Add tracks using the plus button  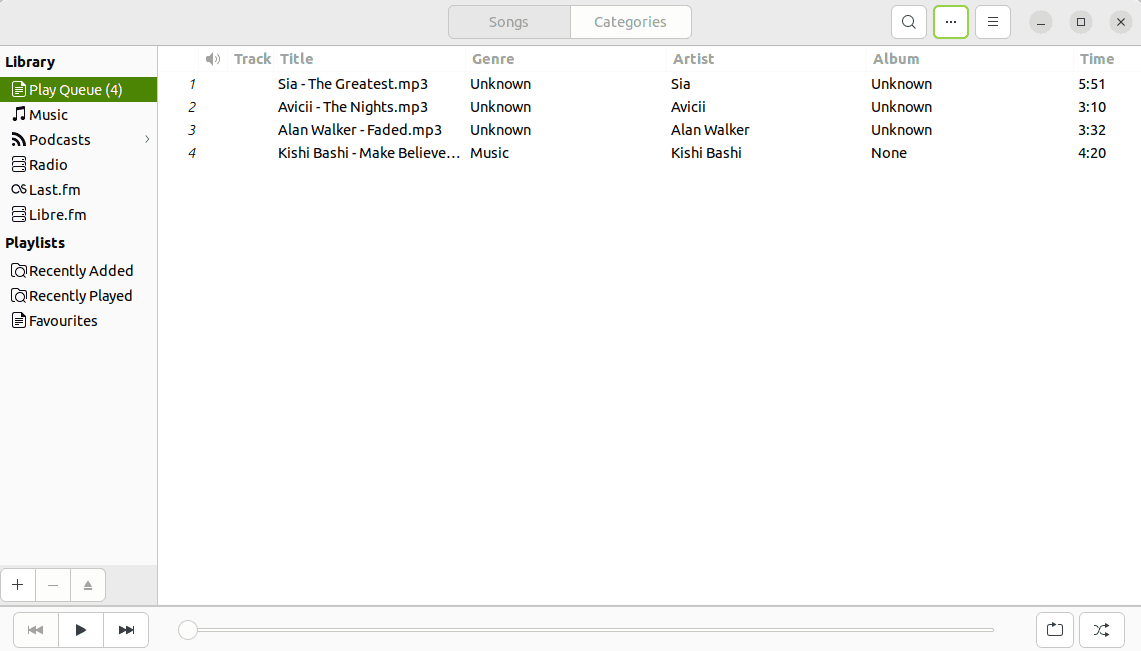(17, 585)
